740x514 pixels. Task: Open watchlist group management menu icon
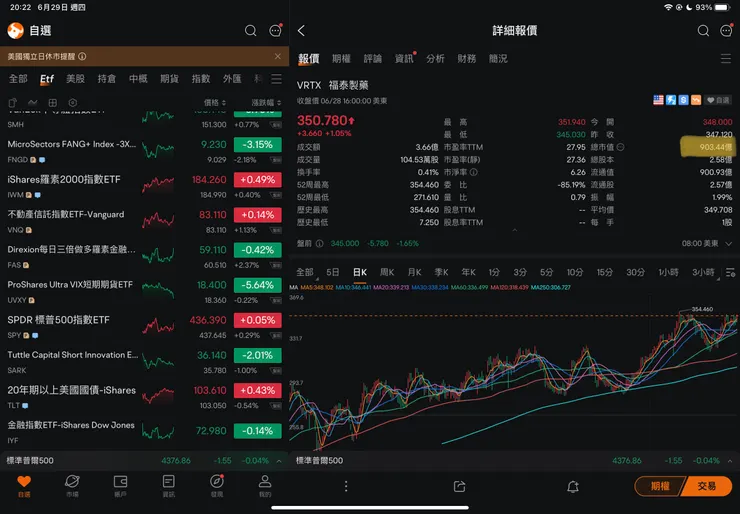[277, 79]
